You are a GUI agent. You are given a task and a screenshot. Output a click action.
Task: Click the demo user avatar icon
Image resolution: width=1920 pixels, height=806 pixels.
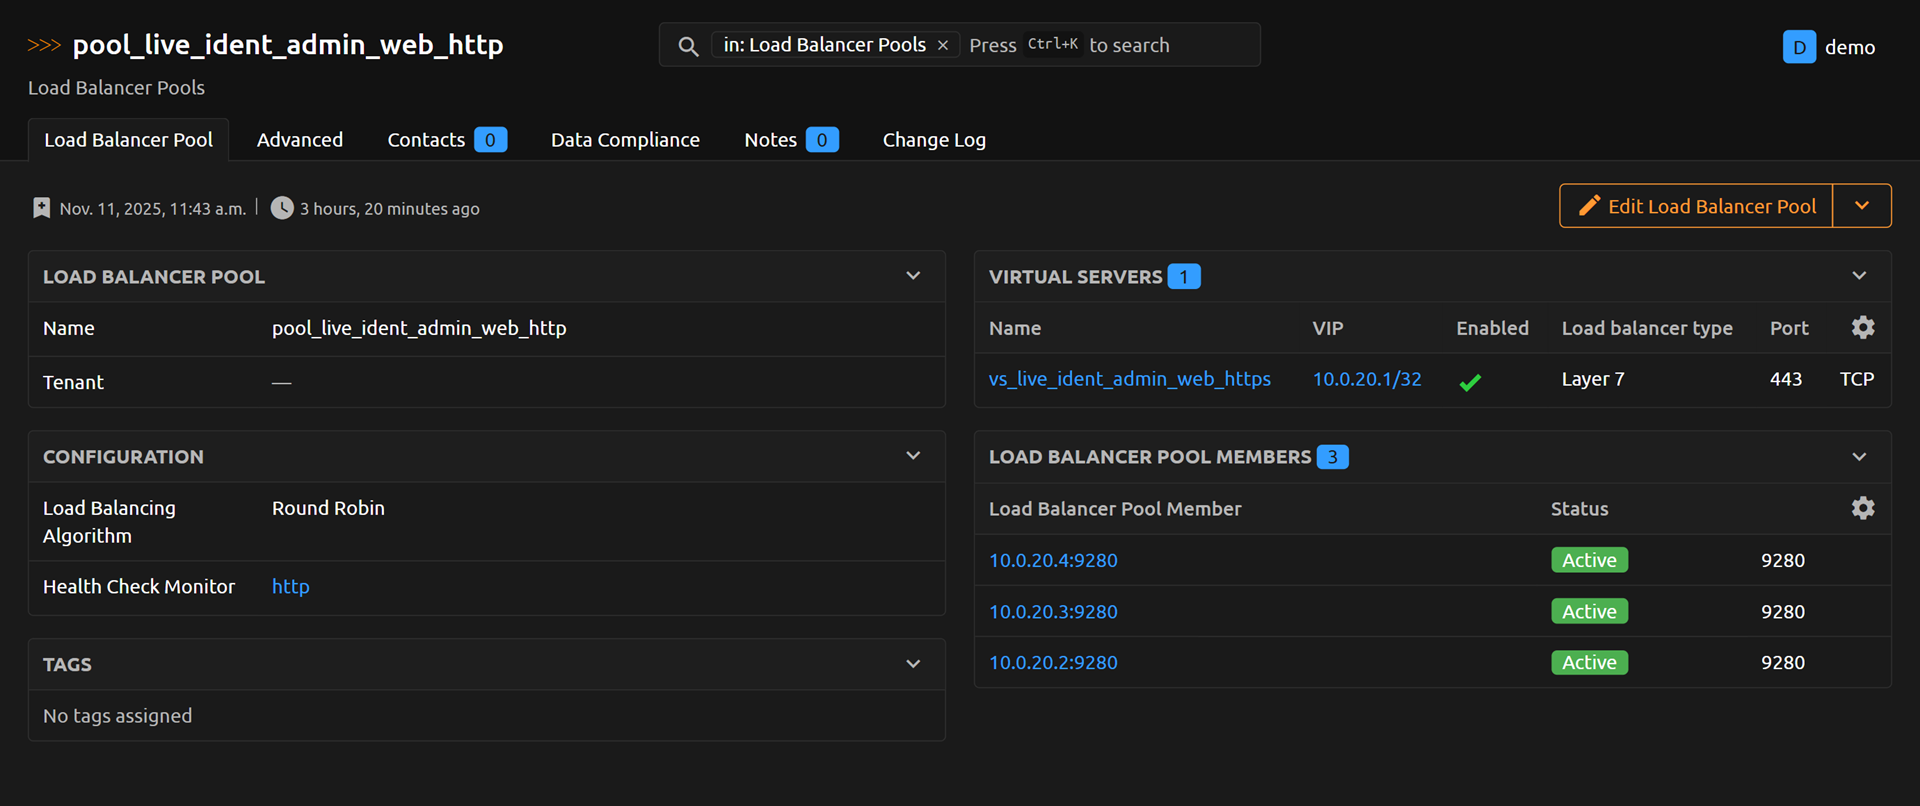click(x=1798, y=47)
